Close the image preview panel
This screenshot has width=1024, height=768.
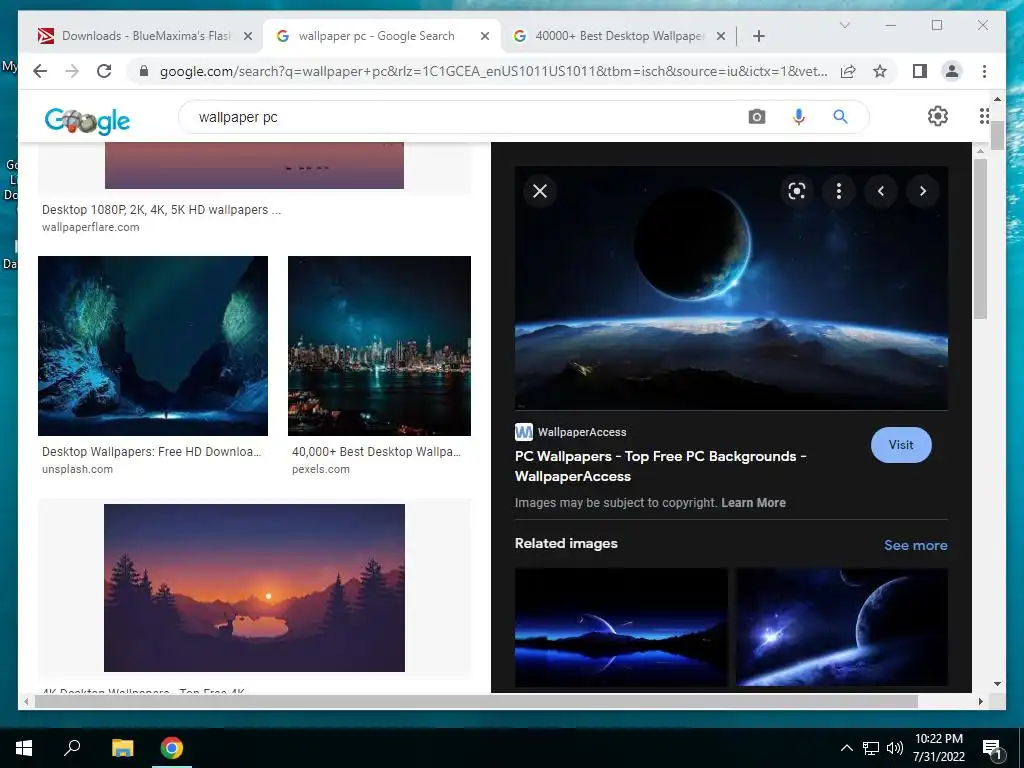pos(539,191)
